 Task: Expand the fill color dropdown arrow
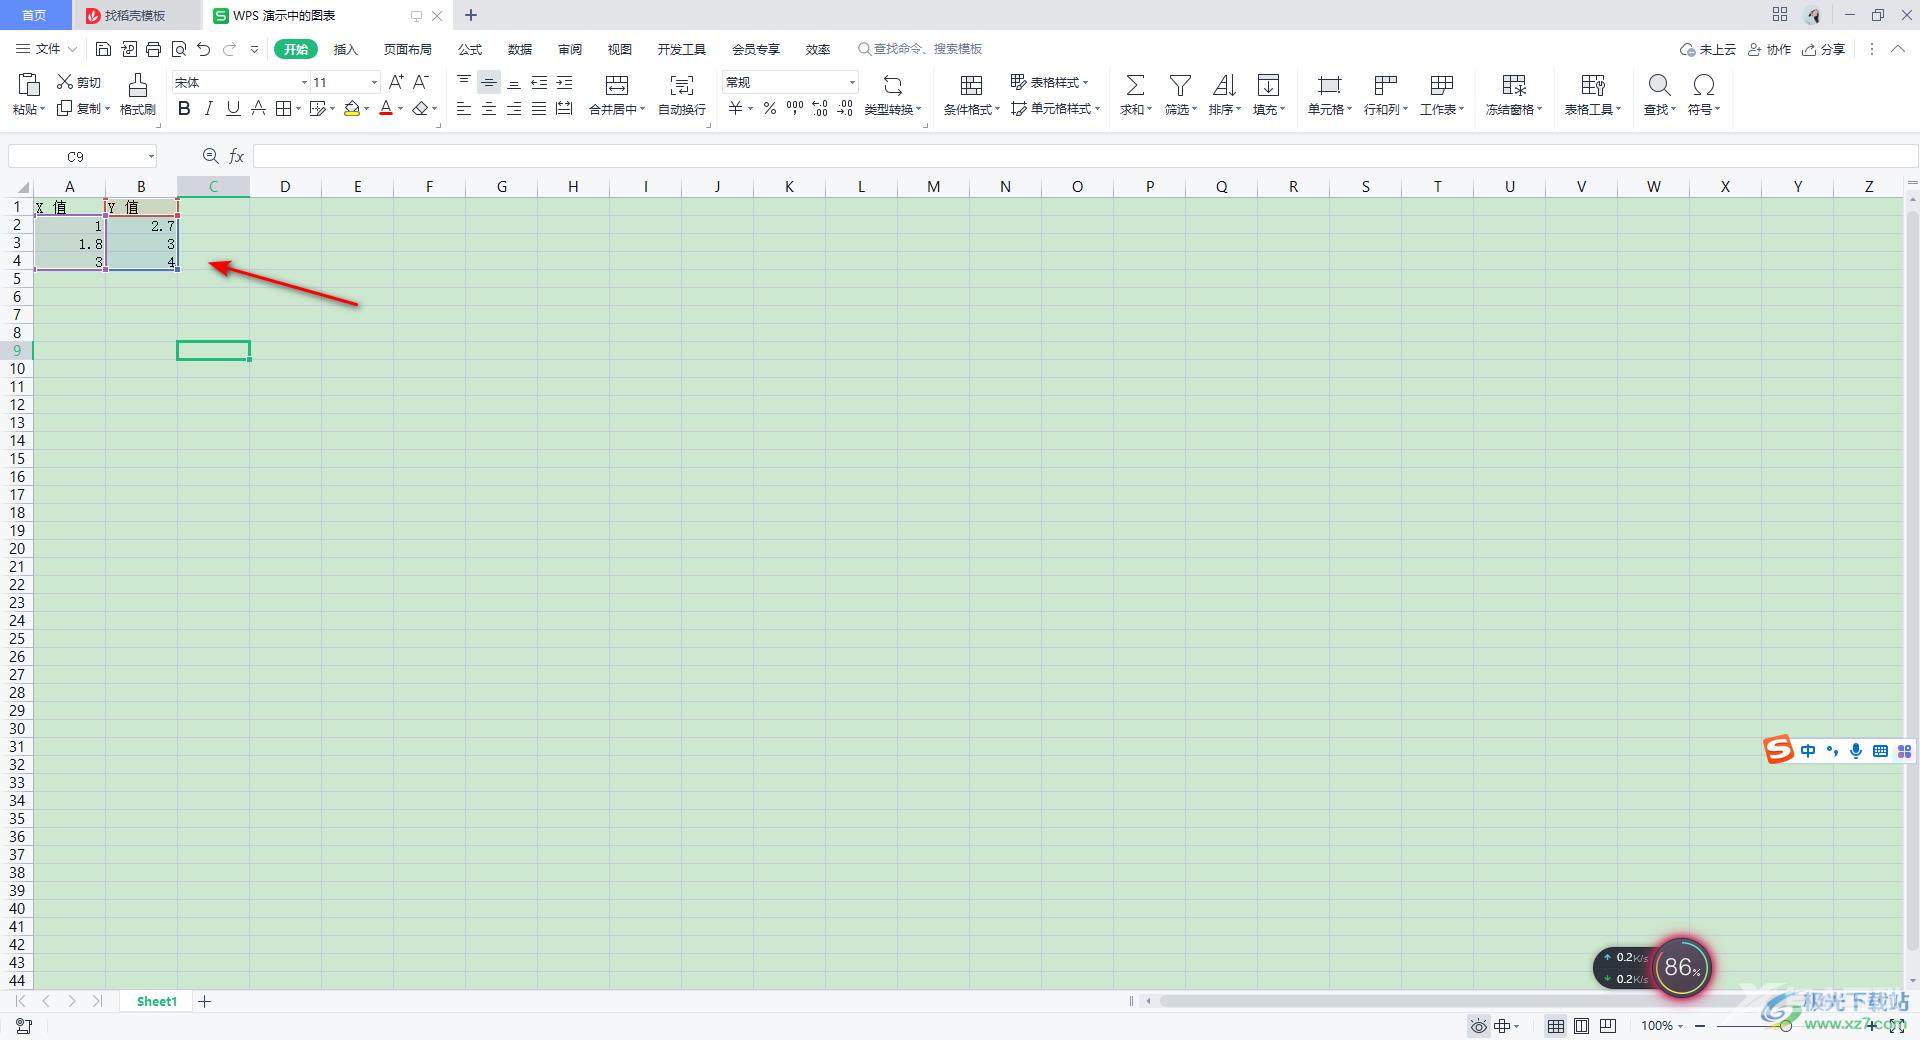(367, 108)
